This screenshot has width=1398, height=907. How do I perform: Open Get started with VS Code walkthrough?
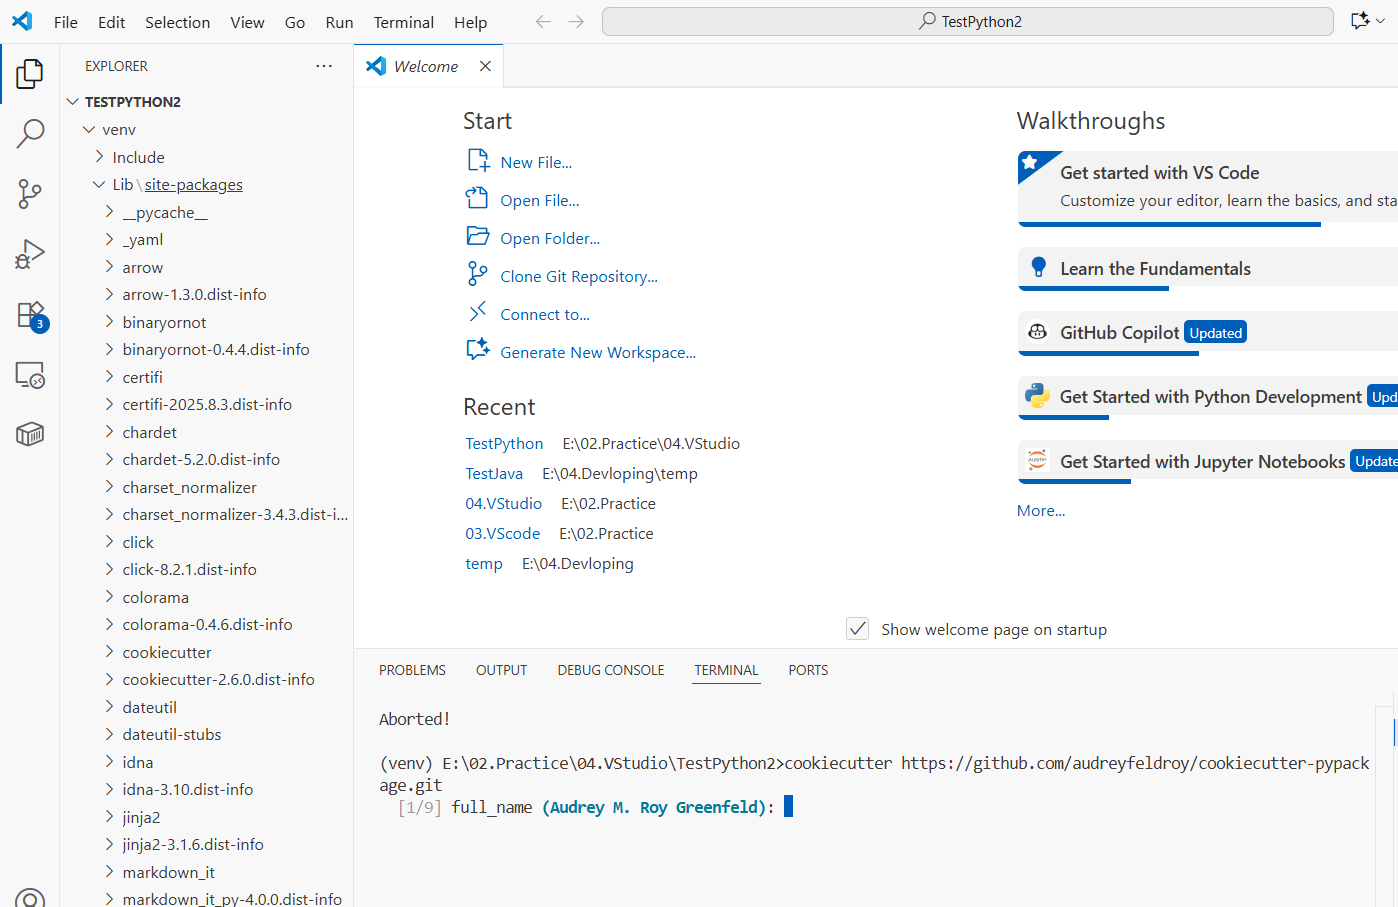pos(1208,188)
